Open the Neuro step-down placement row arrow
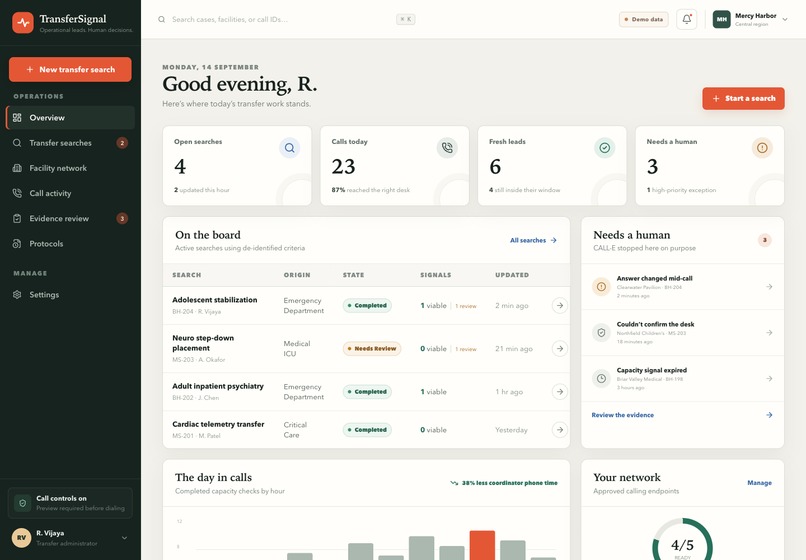 (560, 349)
